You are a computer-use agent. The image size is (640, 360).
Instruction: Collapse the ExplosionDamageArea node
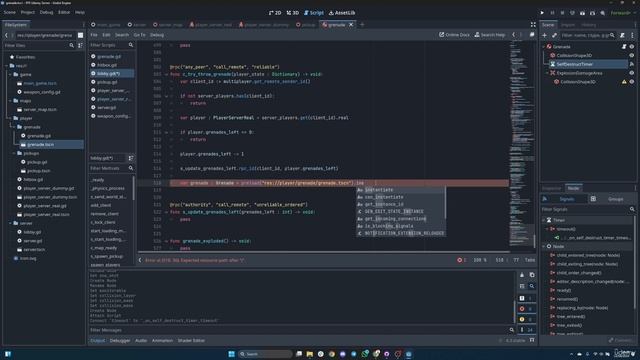click(x=547, y=73)
